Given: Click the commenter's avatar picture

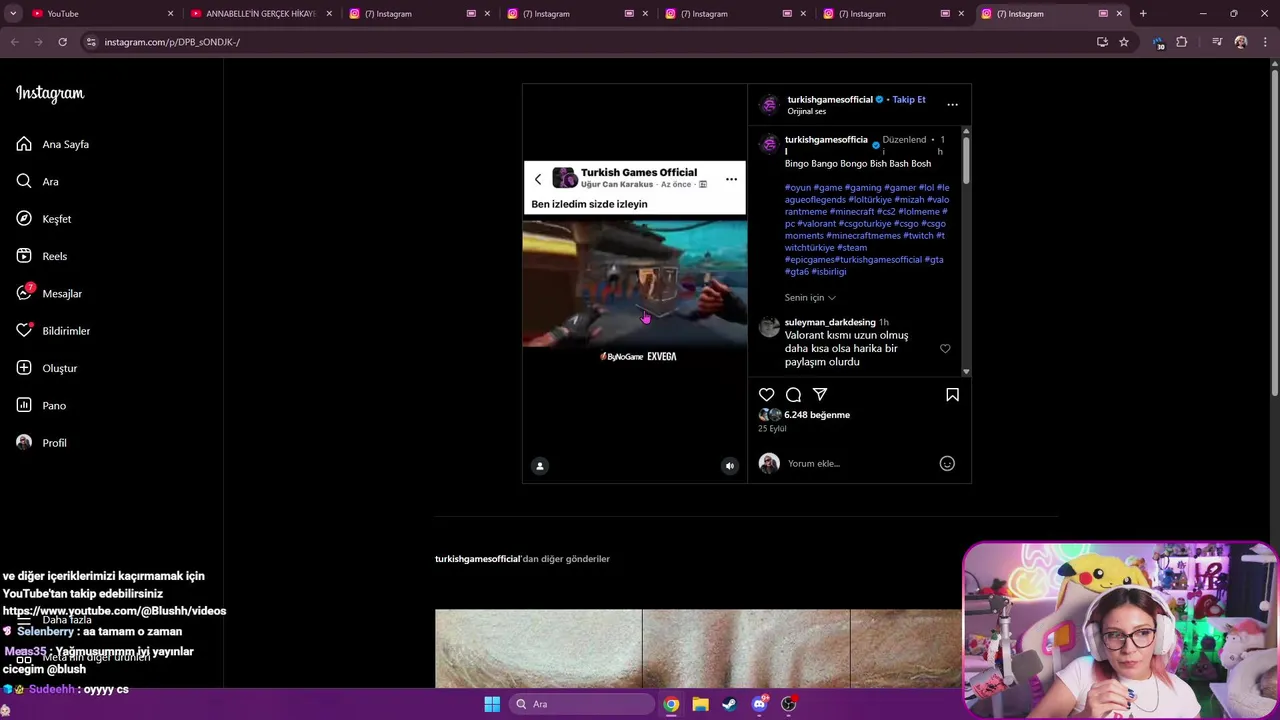Looking at the screenshot, I should coord(769,328).
